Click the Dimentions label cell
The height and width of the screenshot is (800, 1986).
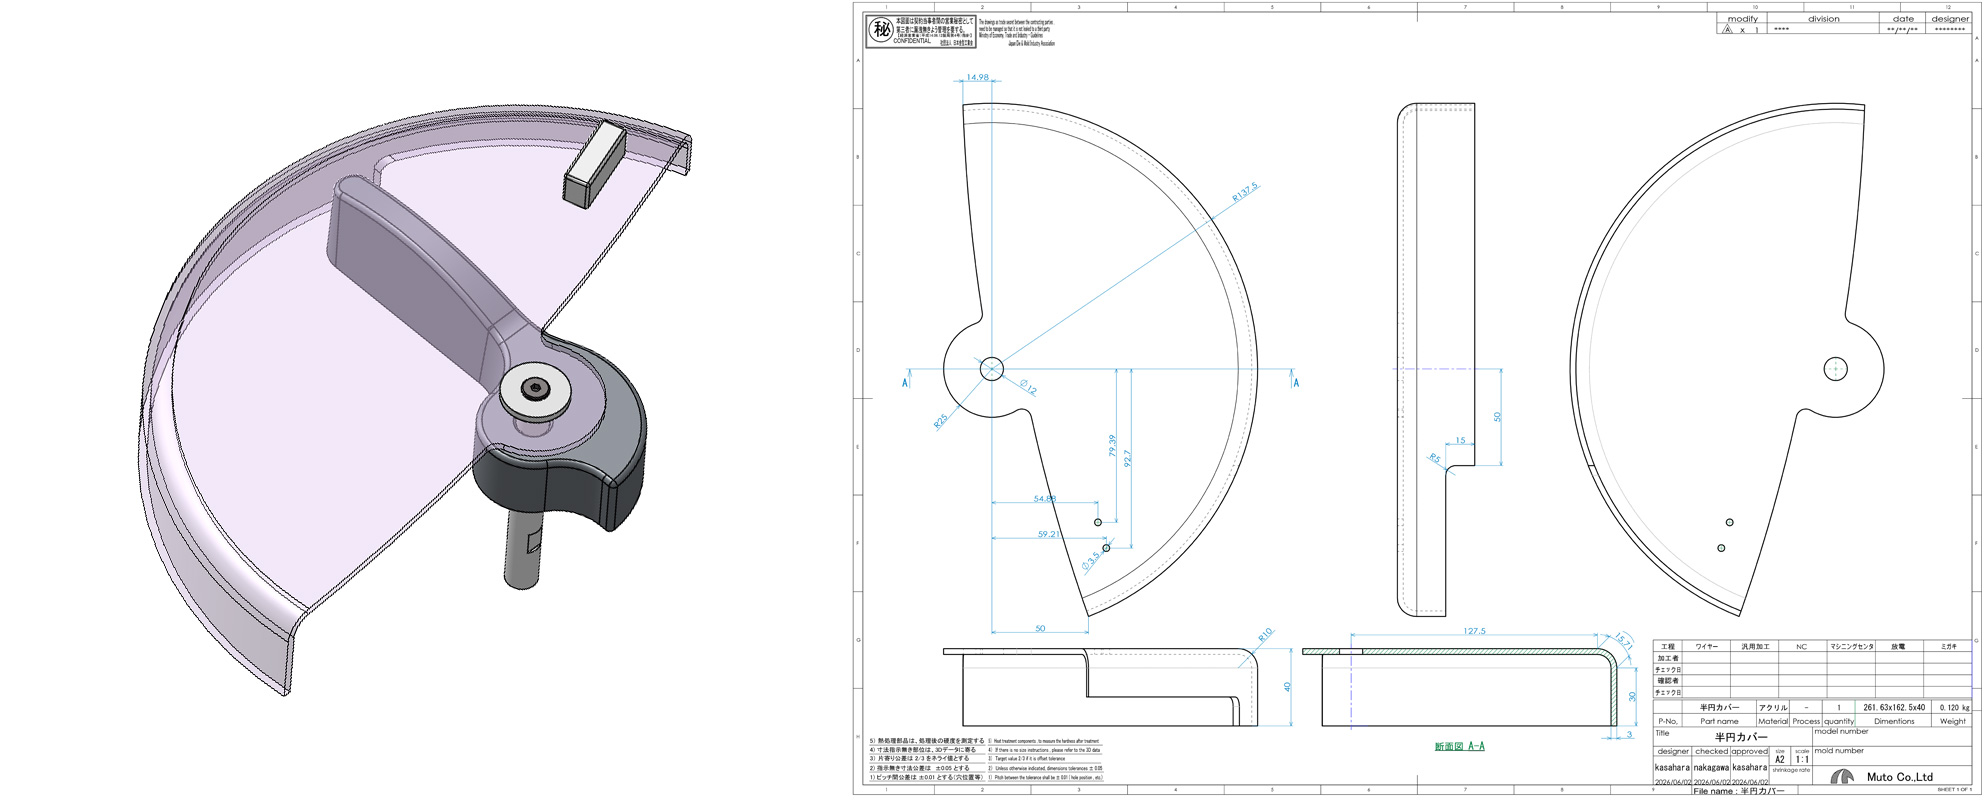pyautogui.click(x=1894, y=721)
